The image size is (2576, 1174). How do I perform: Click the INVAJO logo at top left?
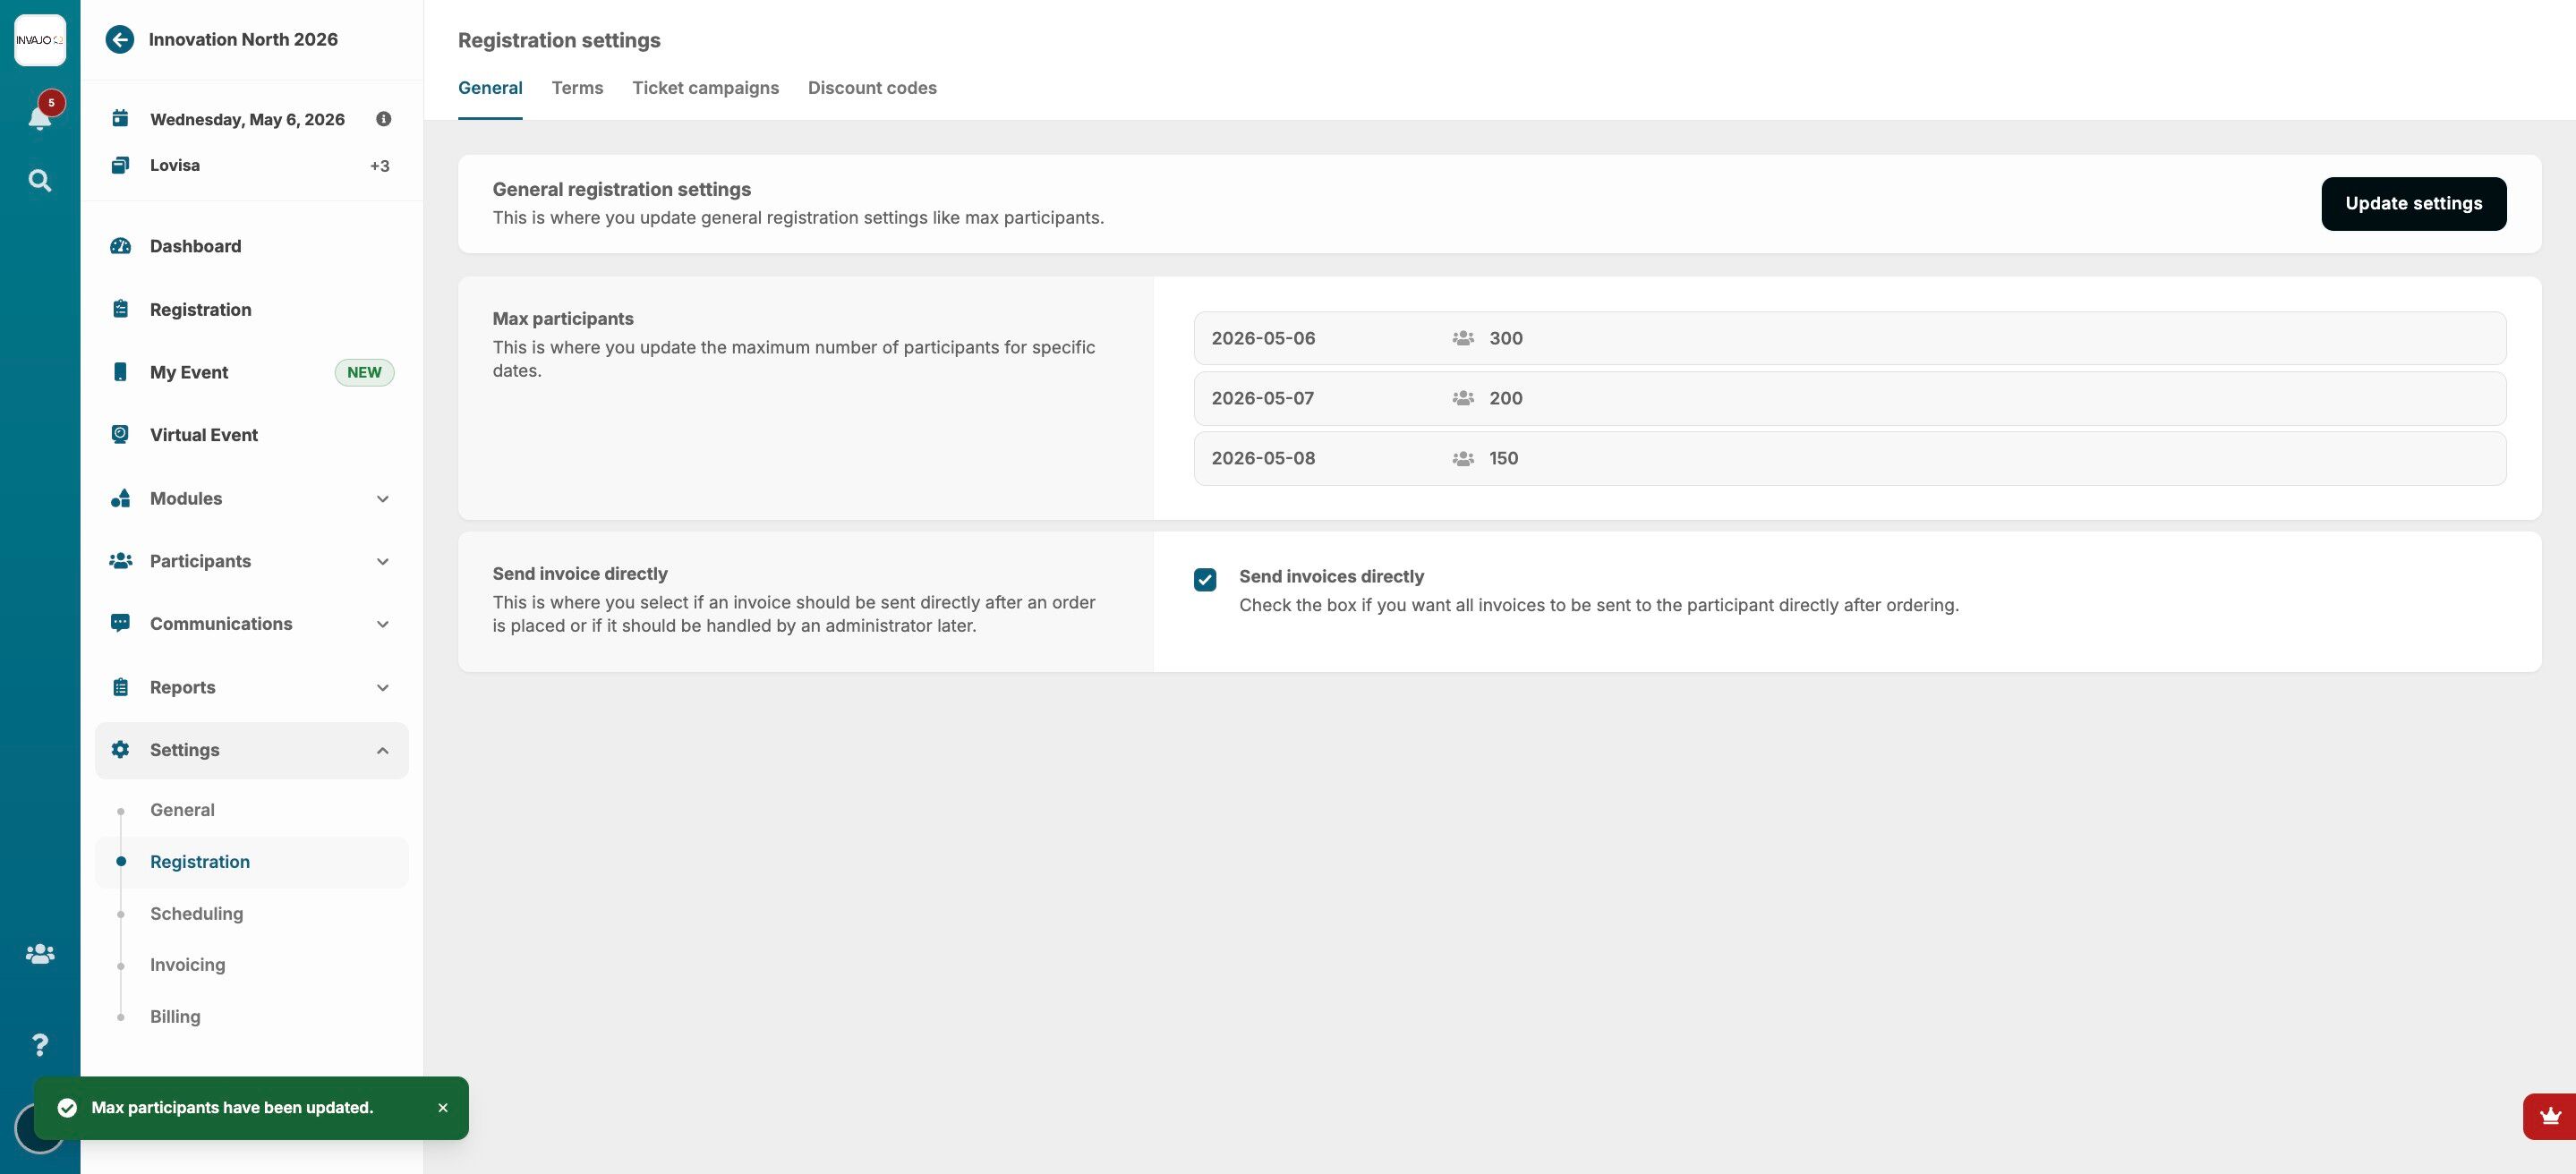(39, 40)
